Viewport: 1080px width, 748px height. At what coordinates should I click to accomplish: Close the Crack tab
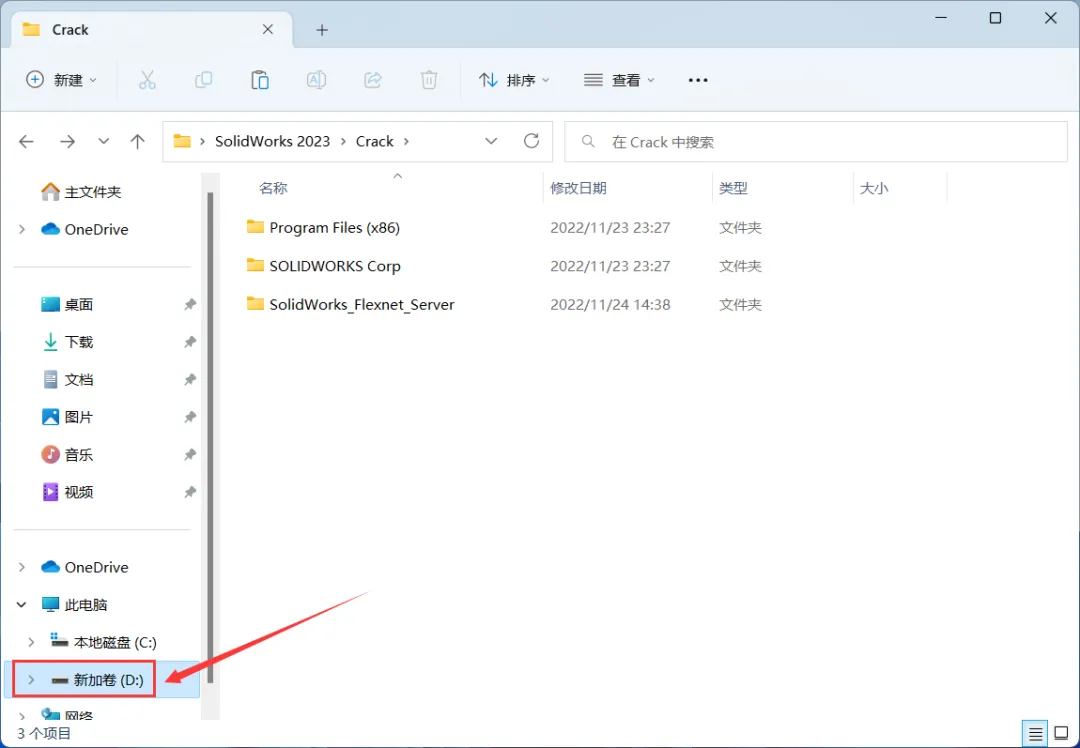click(268, 30)
